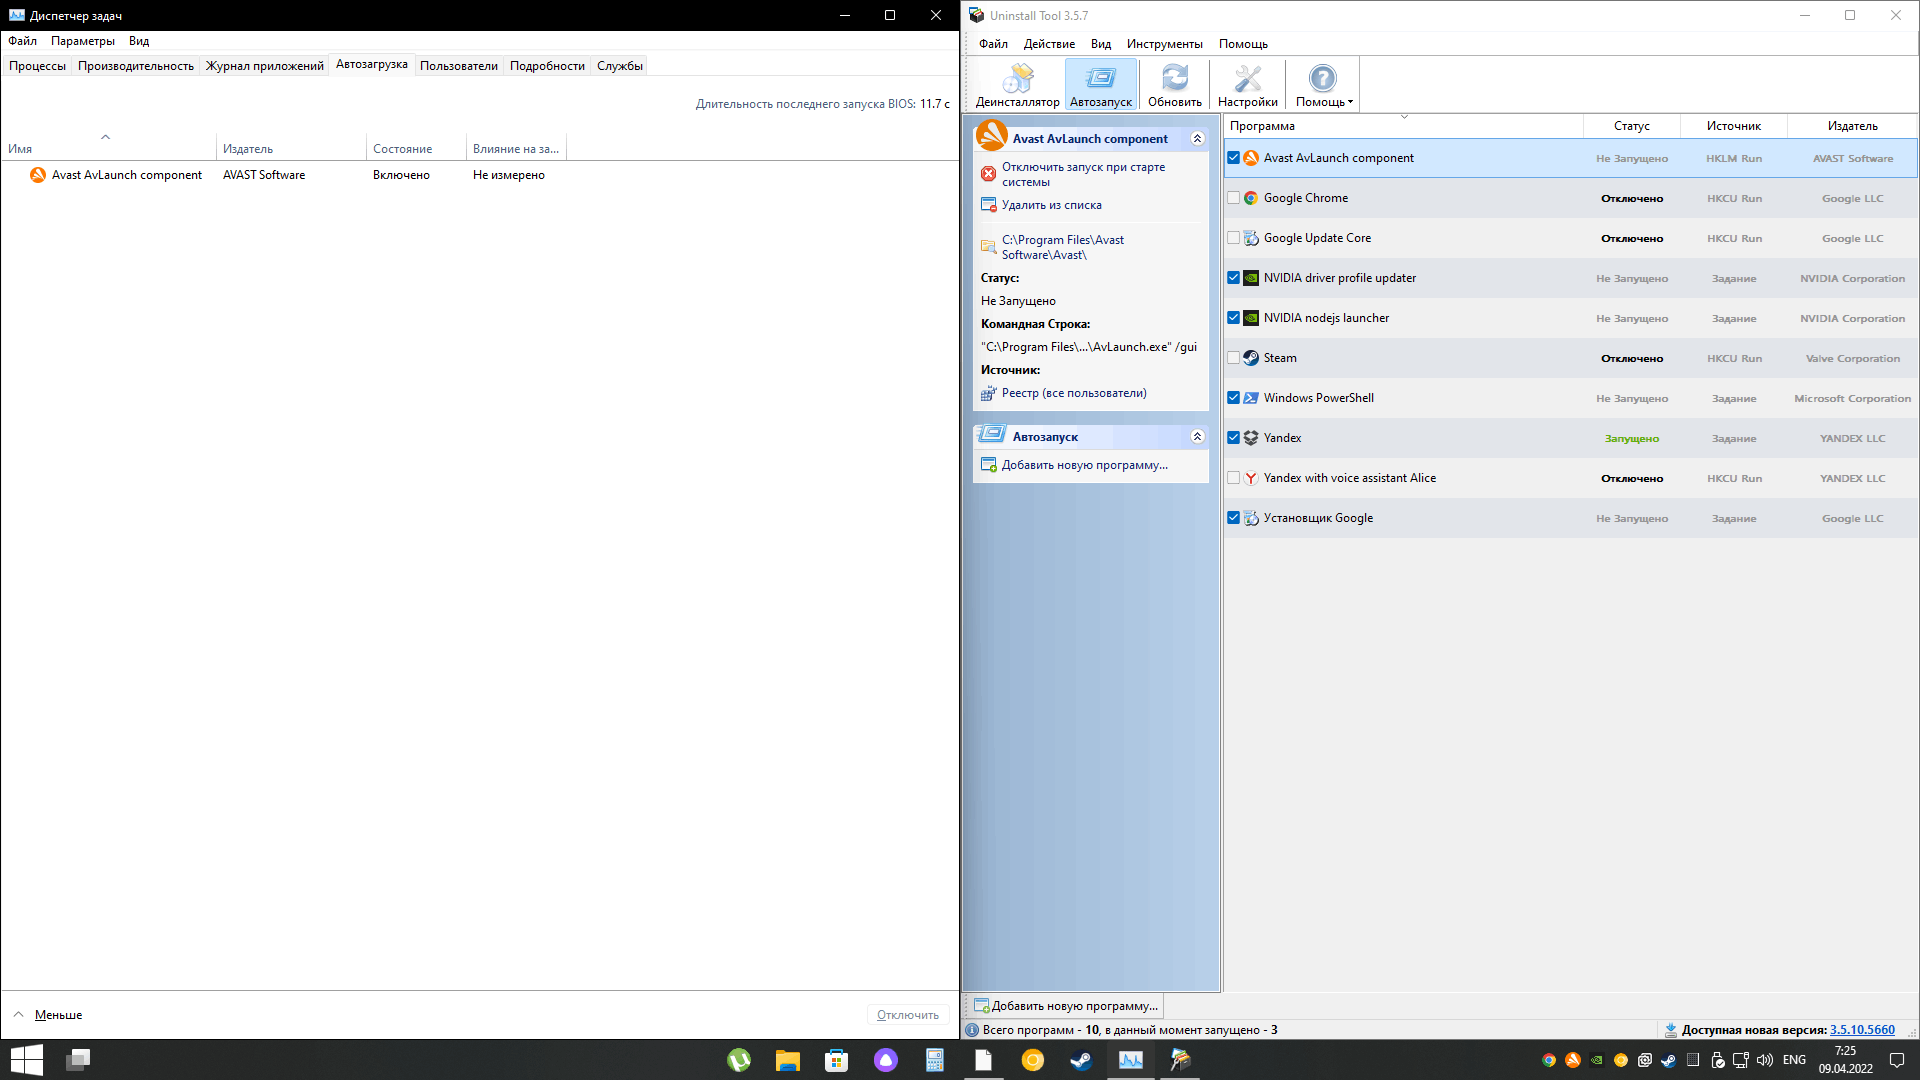Click the Yandex with Alice row icon
This screenshot has width=1920, height=1080.
(1251, 478)
